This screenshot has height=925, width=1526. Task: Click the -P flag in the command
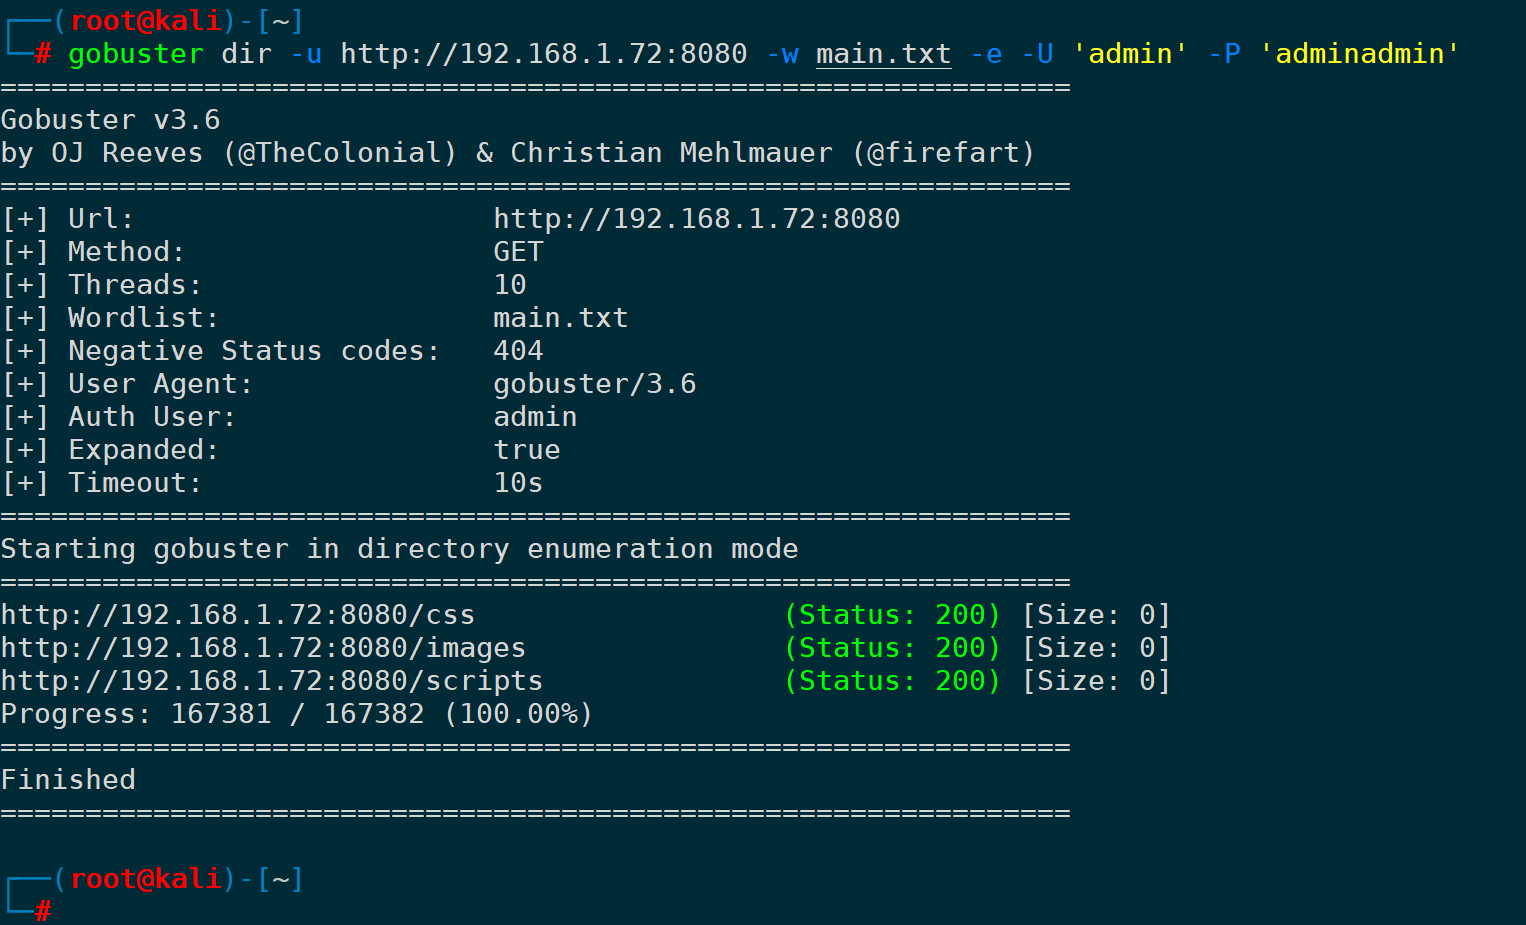1224,53
